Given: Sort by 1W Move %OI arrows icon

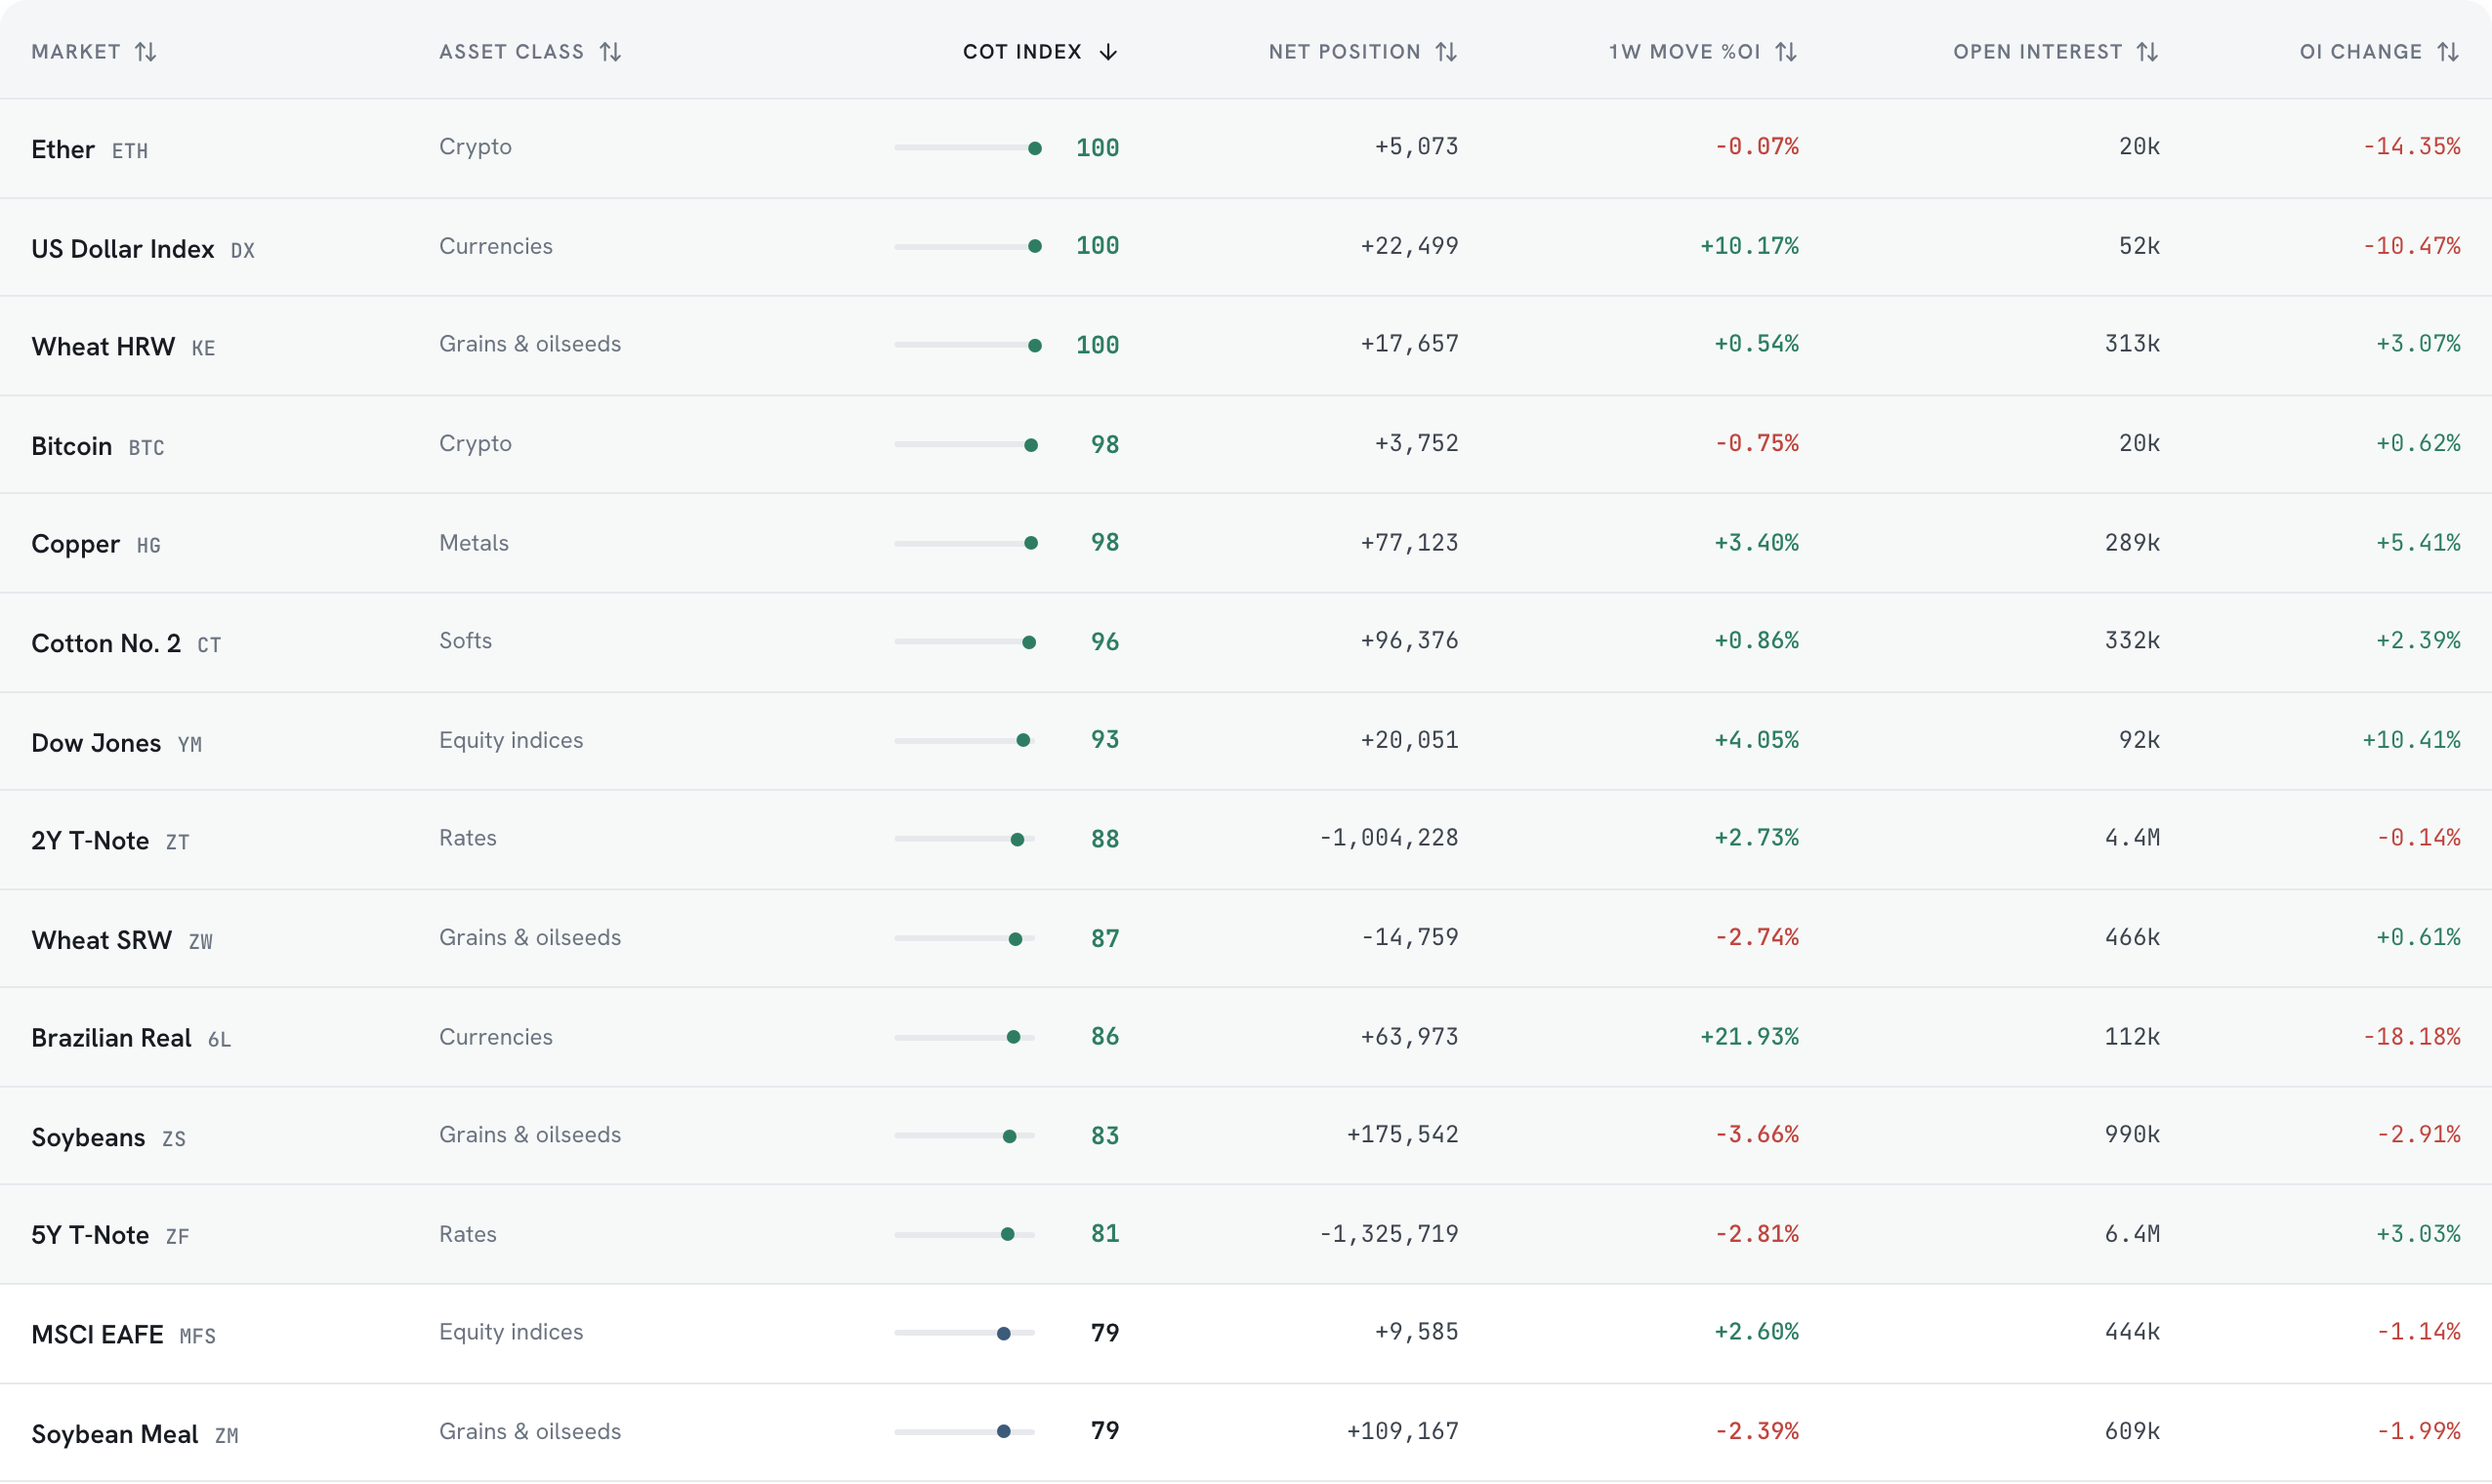Looking at the screenshot, I should pos(1786,52).
